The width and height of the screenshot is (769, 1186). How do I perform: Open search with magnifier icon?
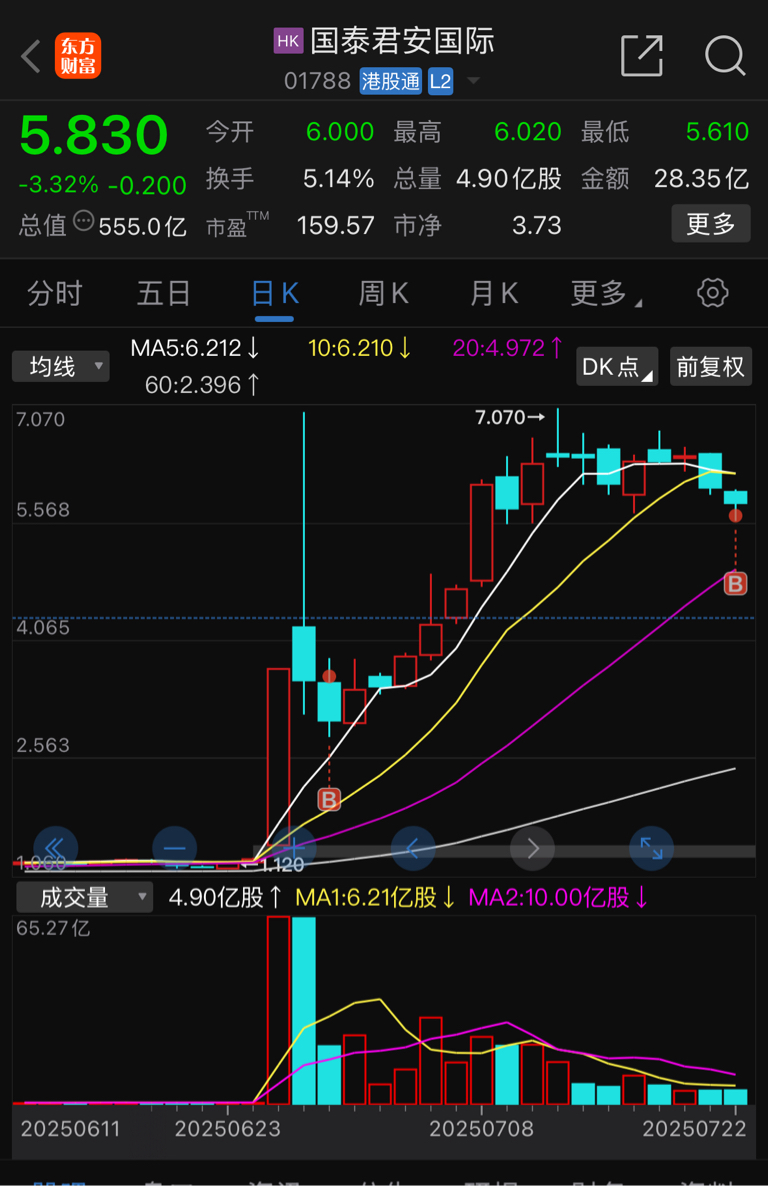click(x=725, y=55)
